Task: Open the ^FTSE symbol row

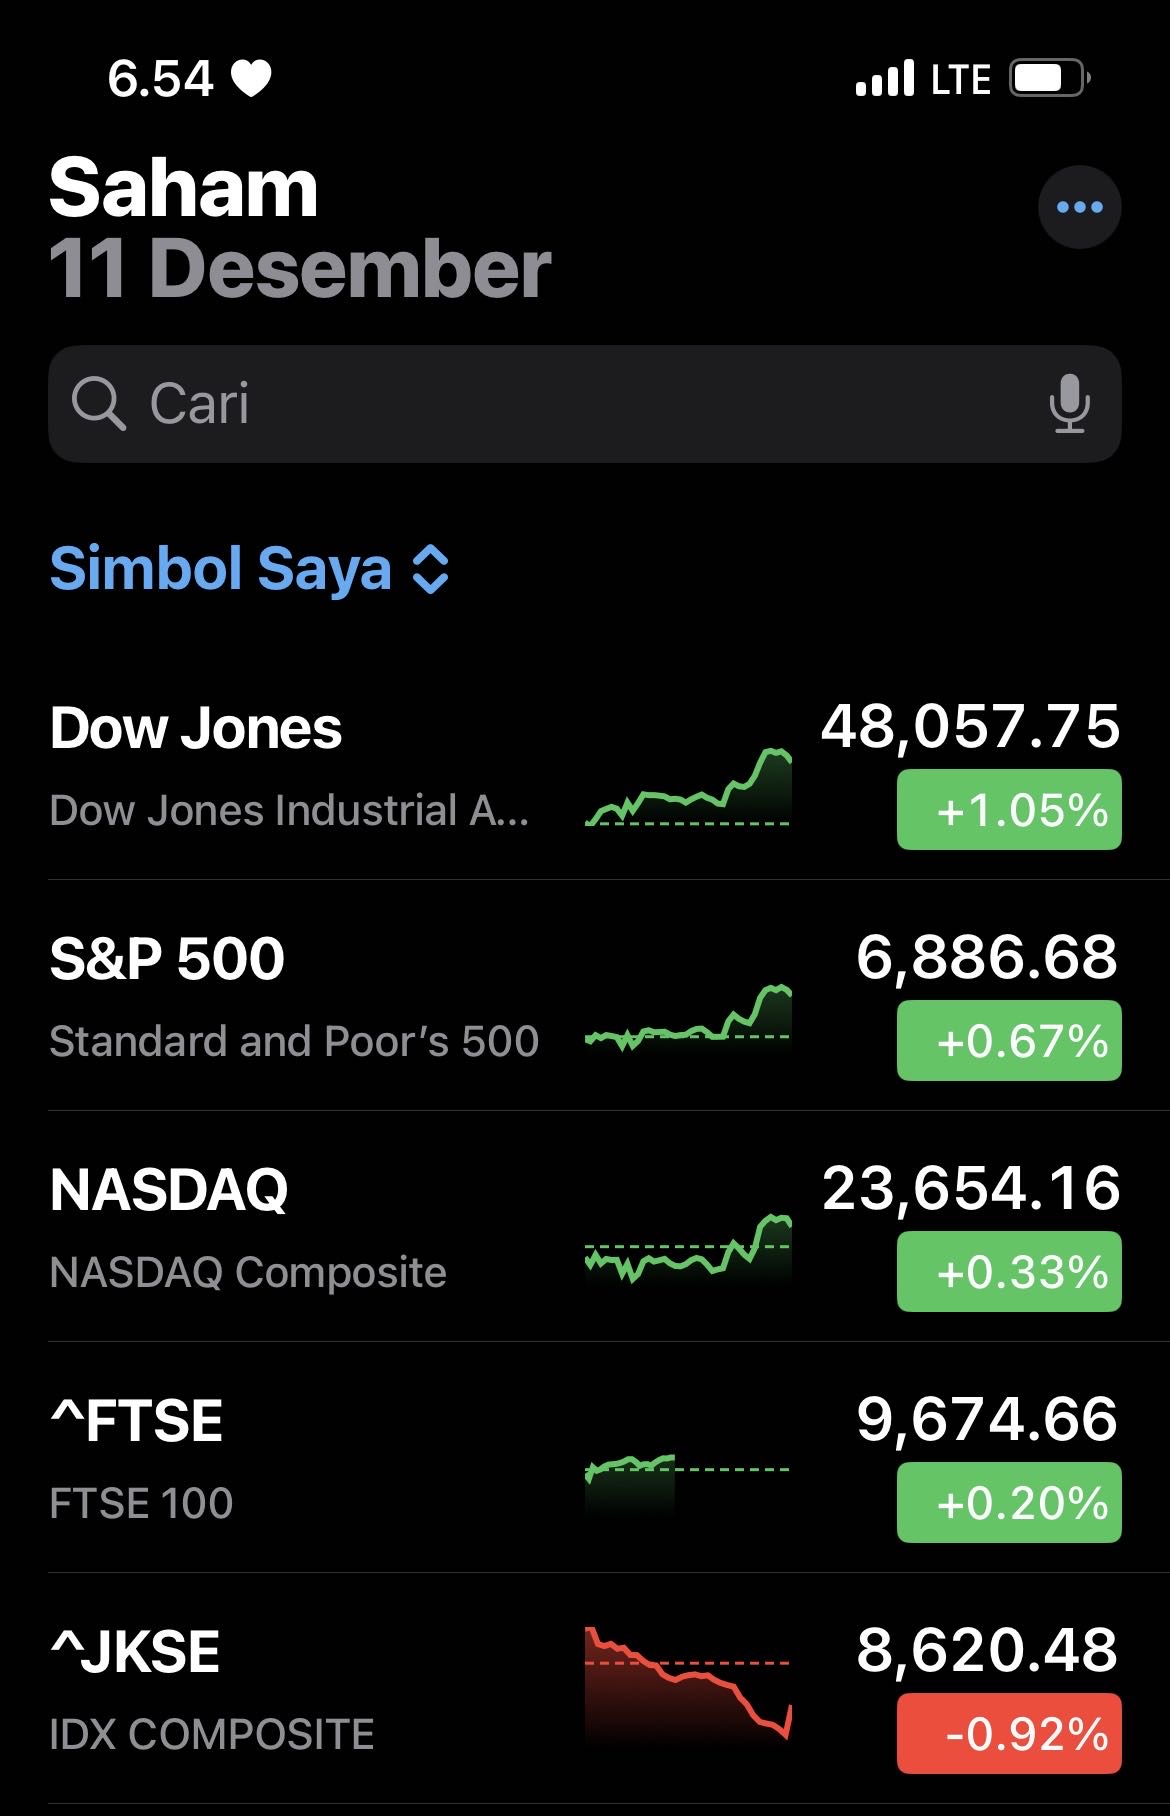Action: (x=300, y=1459)
